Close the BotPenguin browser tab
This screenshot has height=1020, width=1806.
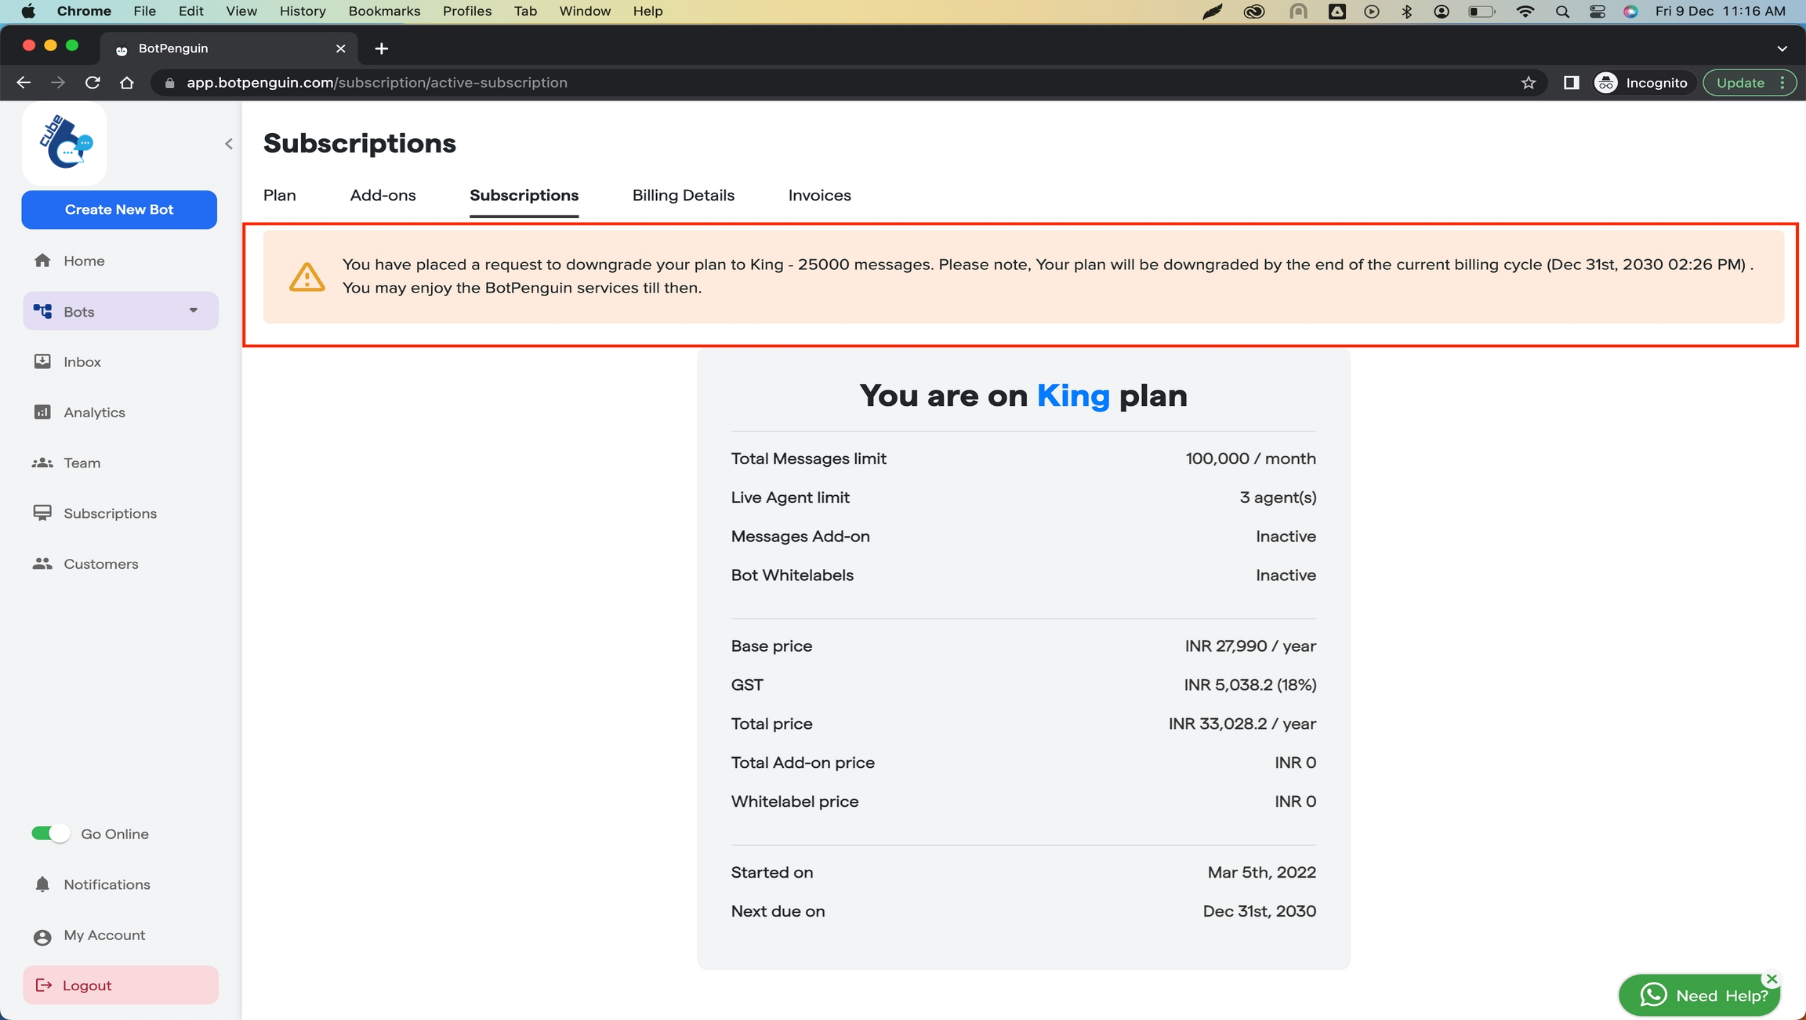(x=340, y=48)
